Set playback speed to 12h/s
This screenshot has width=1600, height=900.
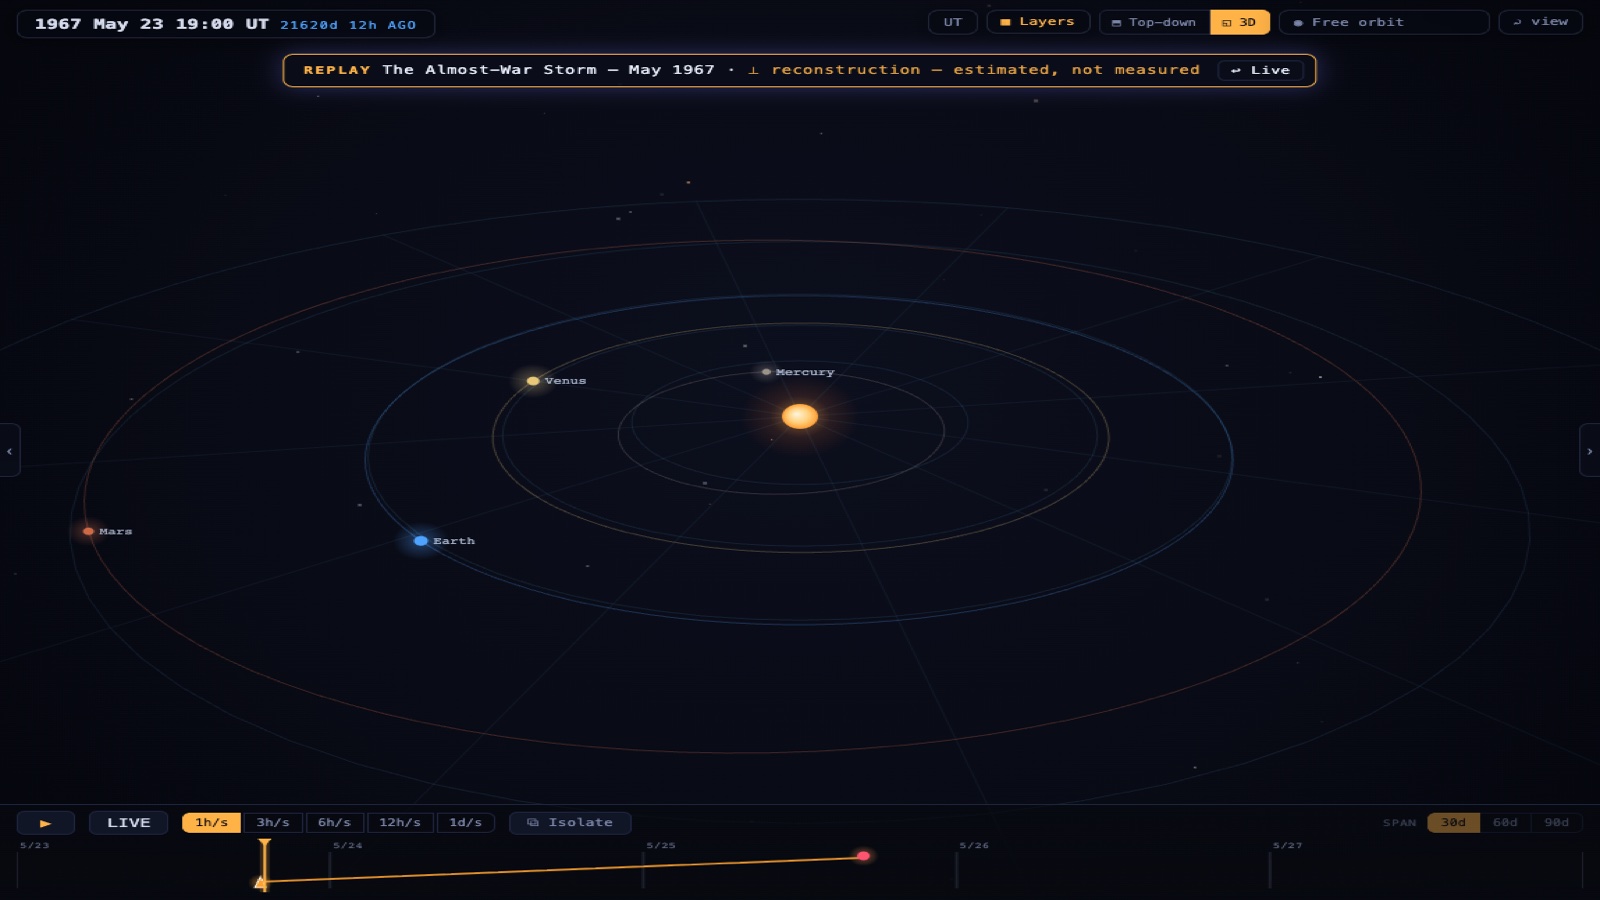(x=400, y=823)
